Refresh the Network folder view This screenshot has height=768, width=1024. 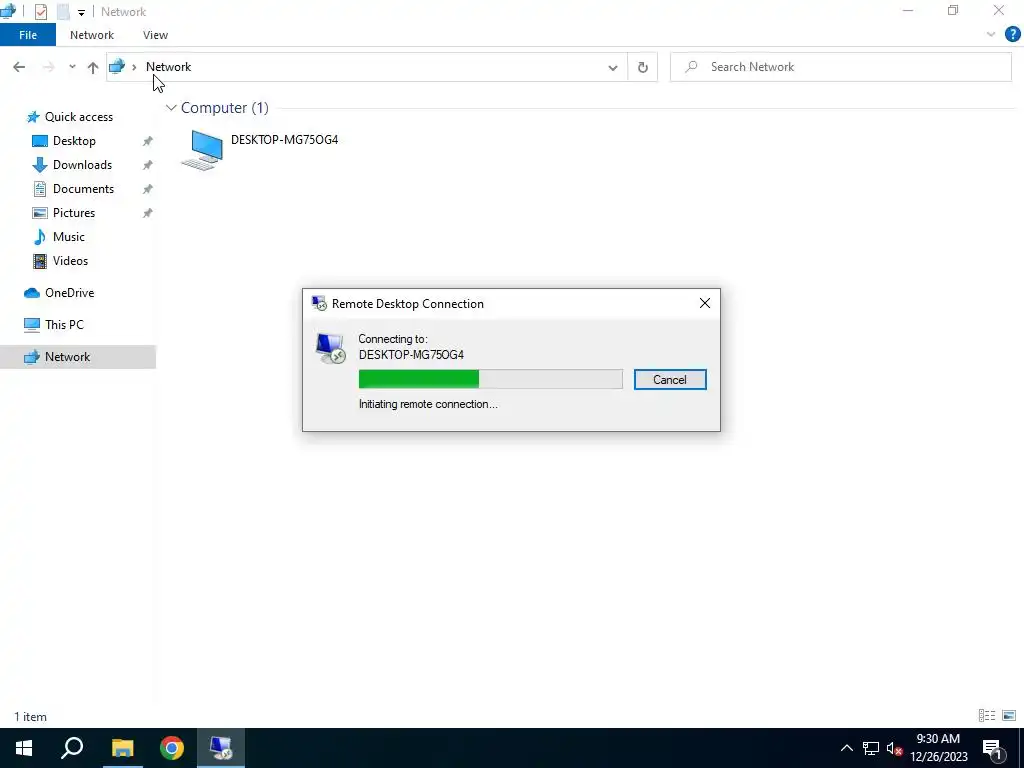[x=643, y=67]
